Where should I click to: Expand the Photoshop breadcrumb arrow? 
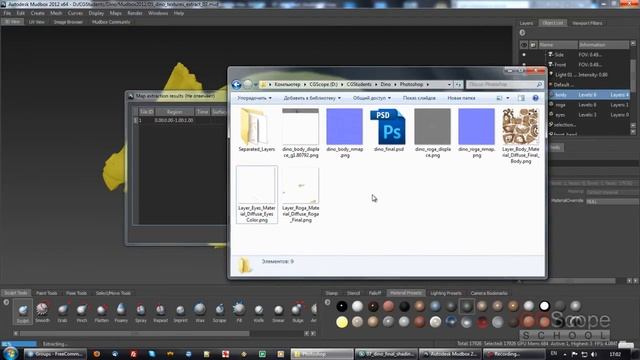pyautogui.click(x=428, y=84)
